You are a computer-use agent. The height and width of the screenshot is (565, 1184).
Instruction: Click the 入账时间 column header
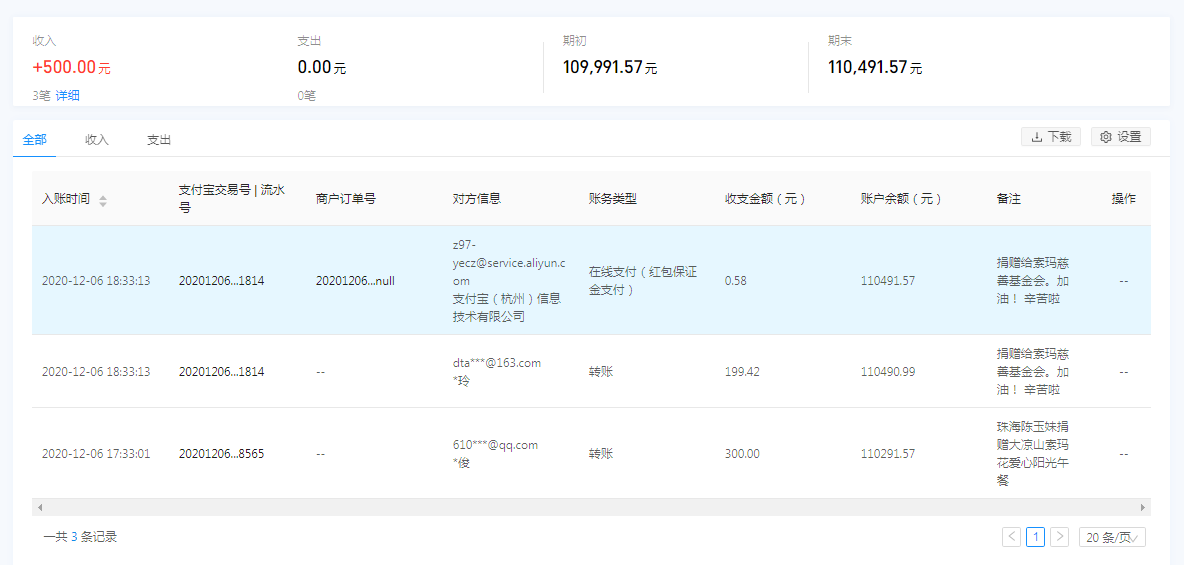pyautogui.click(x=66, y=199)
